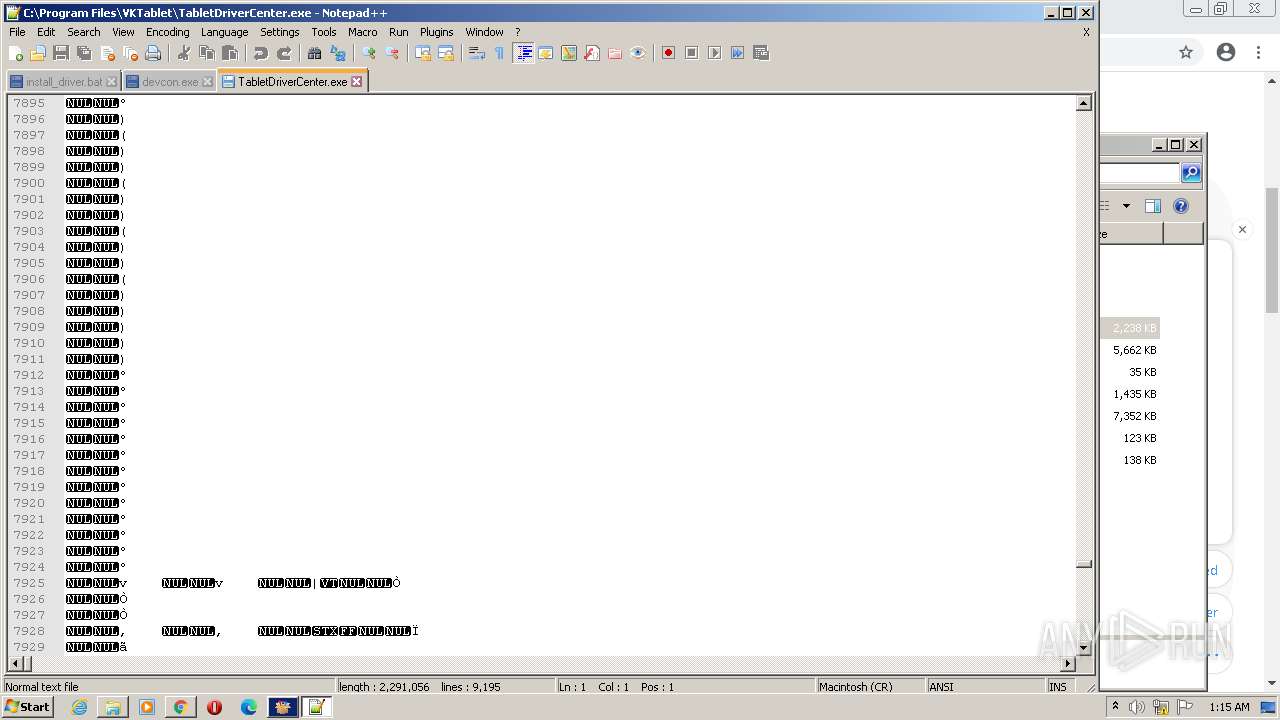Open the Search menu

tap(84, 32)
